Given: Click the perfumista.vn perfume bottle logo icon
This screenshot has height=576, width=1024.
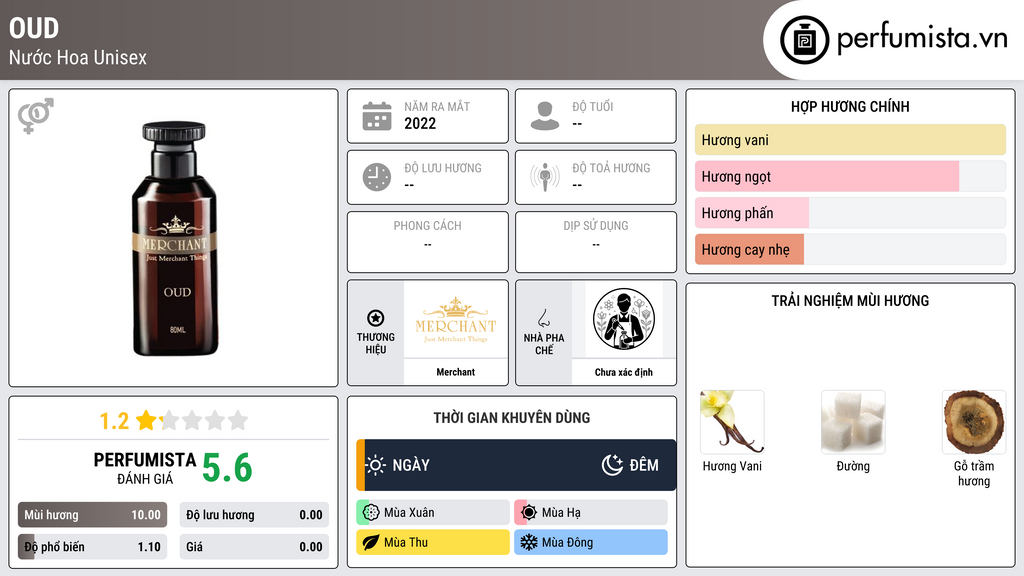Looking at the screenshot, I should (x=804, y=40).
